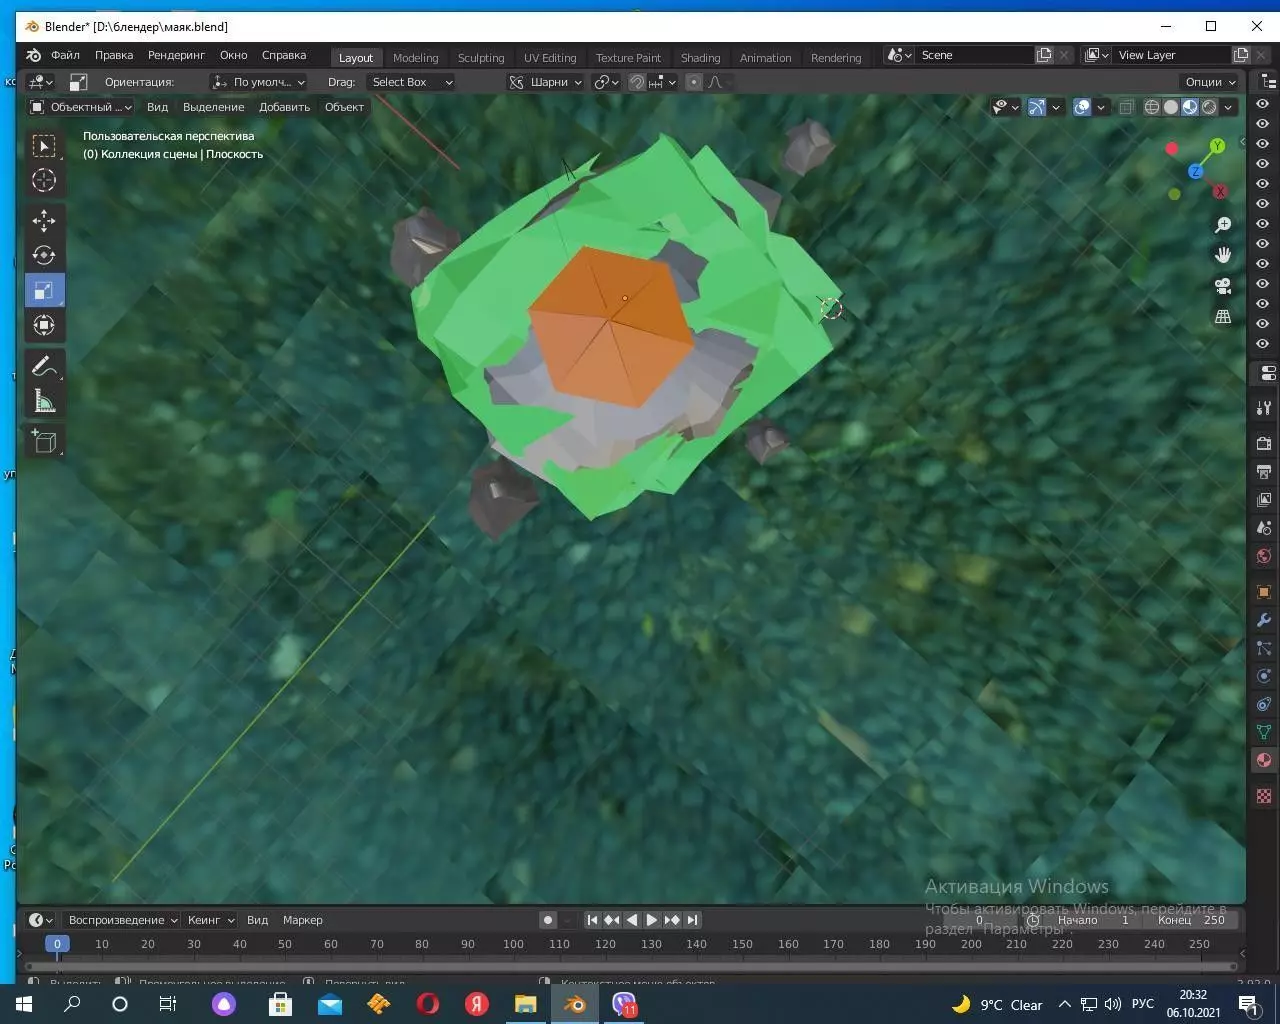The image size is (1280, 1024).
Task: Choose the Move tool
Action: point(44,220)
